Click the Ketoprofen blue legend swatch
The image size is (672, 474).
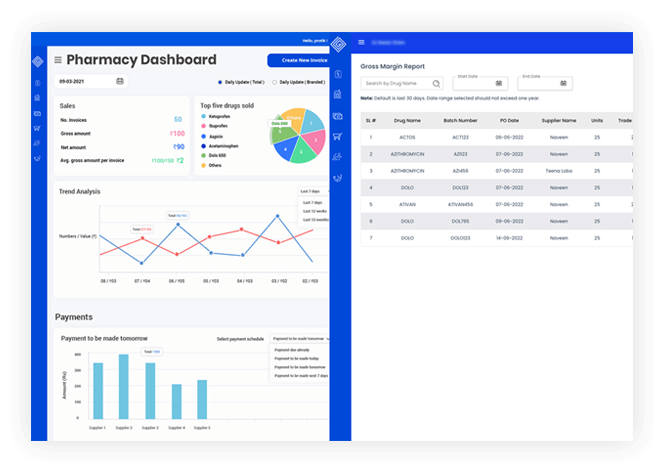[x=204, y=116]
